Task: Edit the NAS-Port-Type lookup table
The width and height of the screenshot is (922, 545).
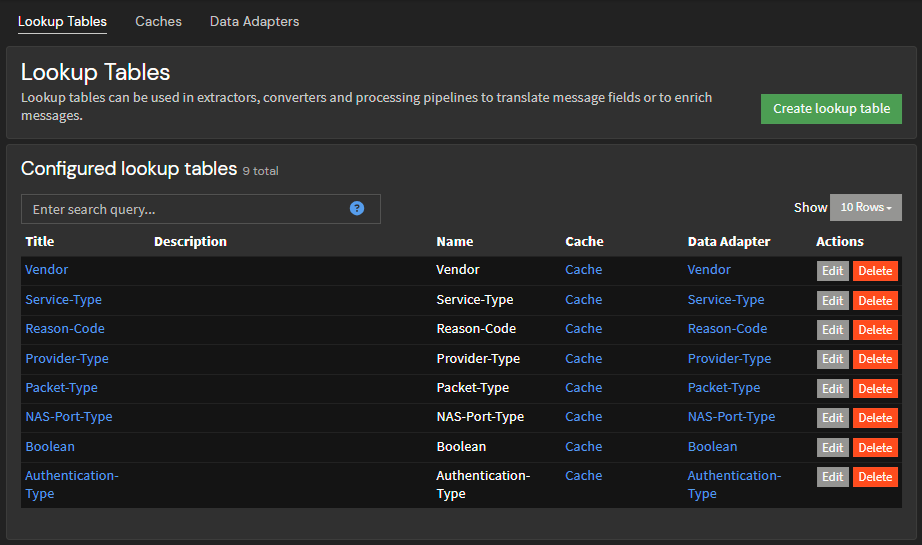Action: (832, 417)
